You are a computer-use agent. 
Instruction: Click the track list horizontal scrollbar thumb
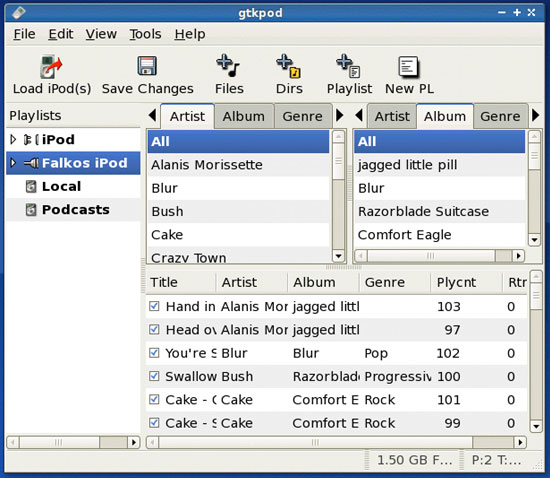pos(316,442)
